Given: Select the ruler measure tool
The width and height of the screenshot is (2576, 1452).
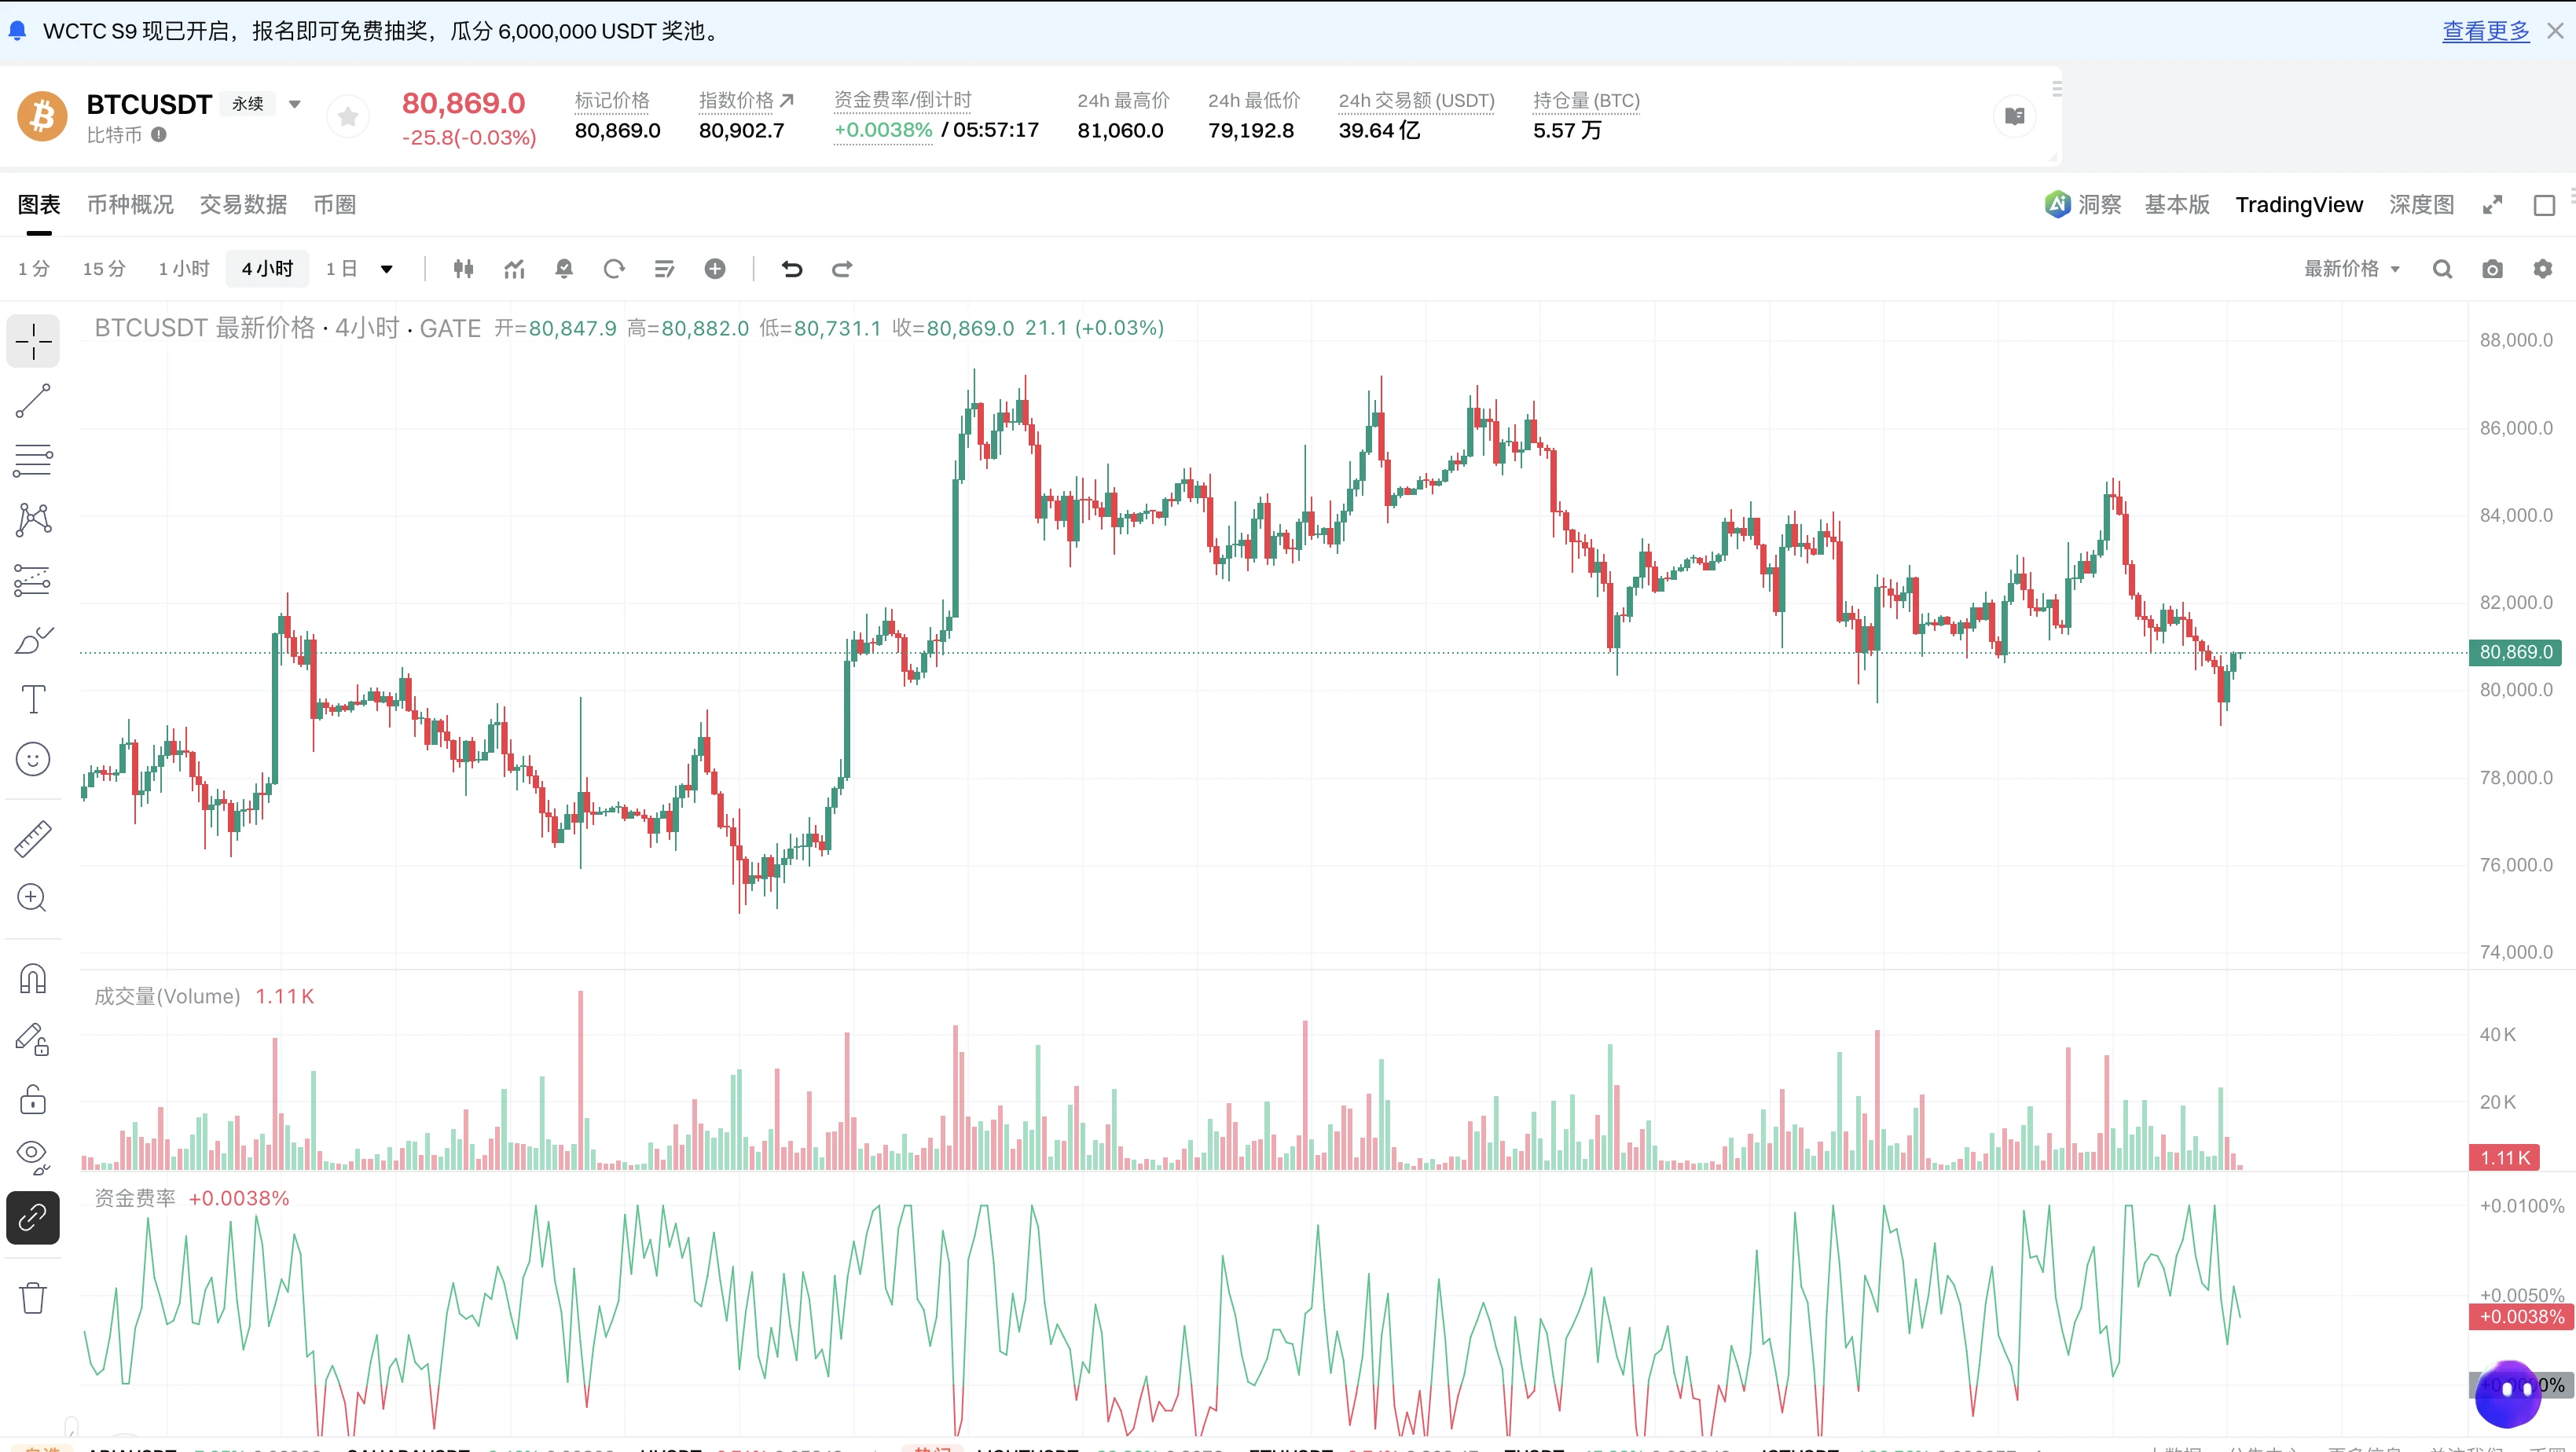Looking at the screenshot, I should [33, 839].
